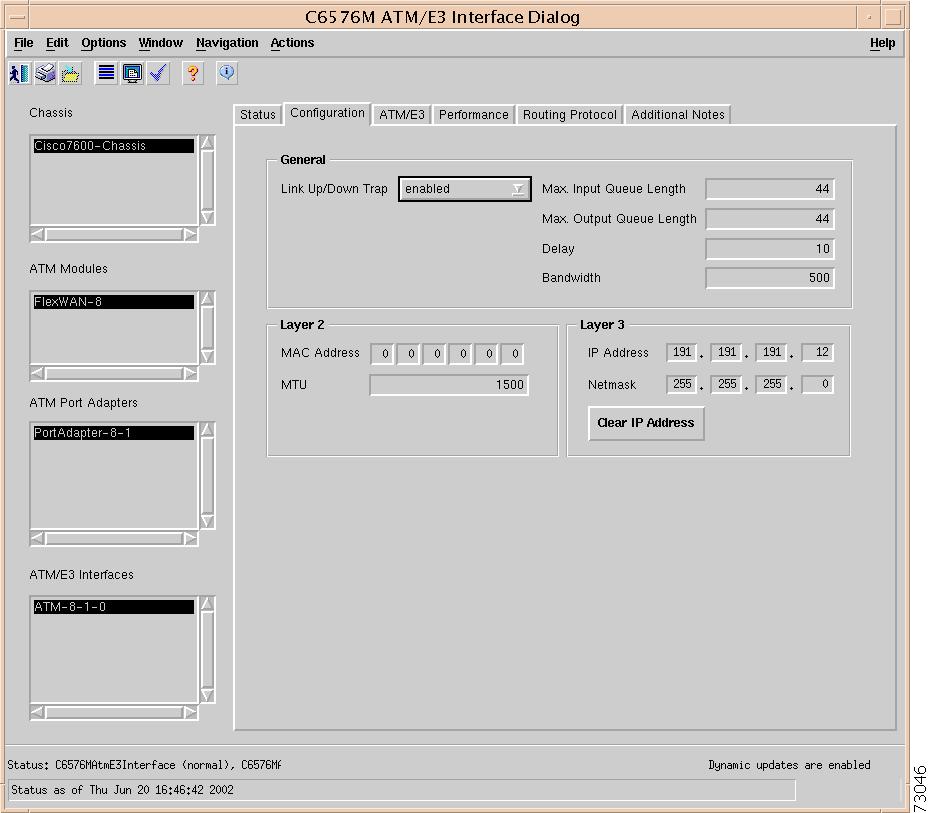Image resolution: width=930 pixels, height=813 pixels.
Task: Click the Bandwidth field
Action: point(770,278)
